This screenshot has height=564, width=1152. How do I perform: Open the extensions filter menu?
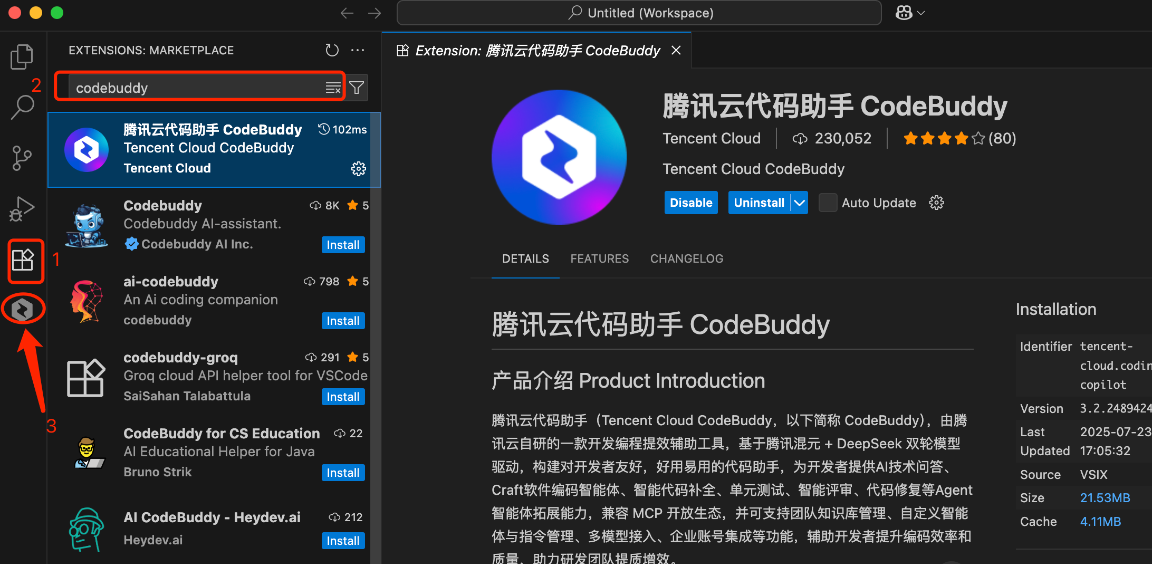coord(356,88)
